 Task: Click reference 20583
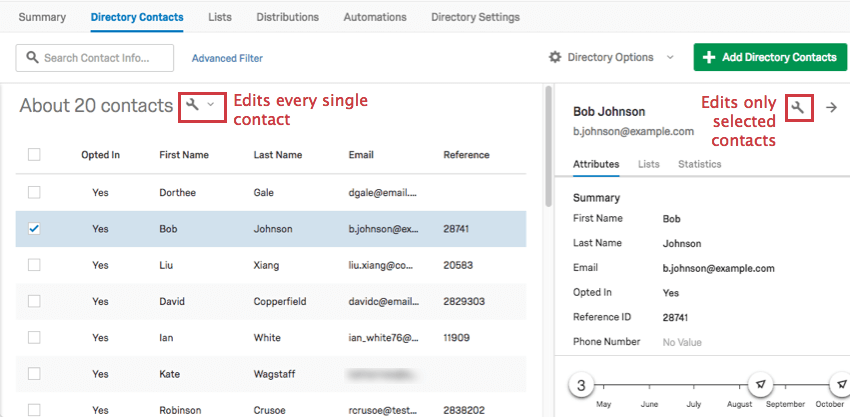coord(458,265)
